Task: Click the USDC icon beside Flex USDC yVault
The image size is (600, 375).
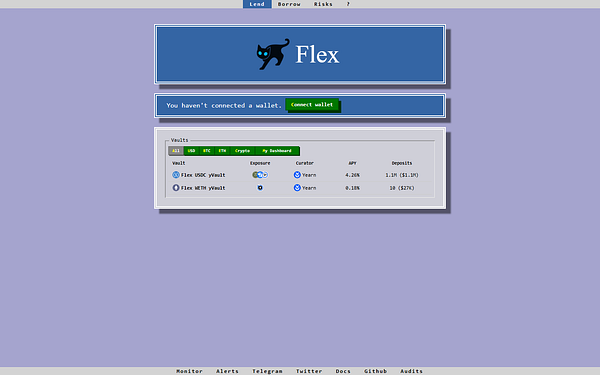Action: tap(176, 175)
